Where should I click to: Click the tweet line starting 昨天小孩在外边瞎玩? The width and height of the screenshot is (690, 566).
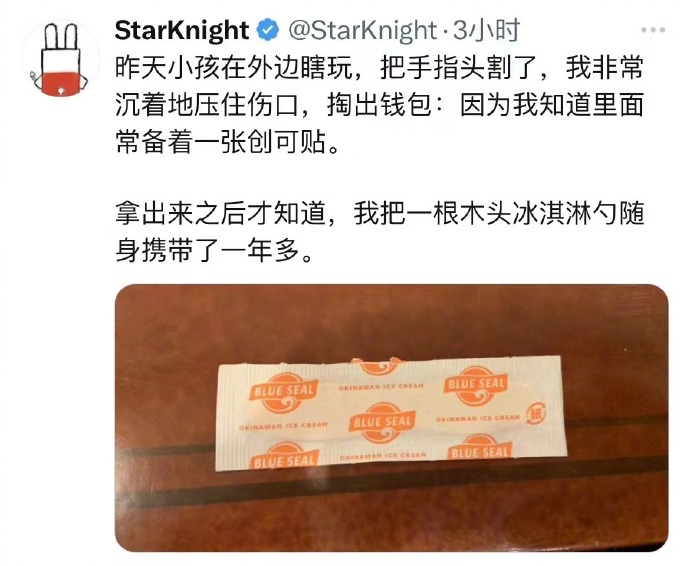379,69
